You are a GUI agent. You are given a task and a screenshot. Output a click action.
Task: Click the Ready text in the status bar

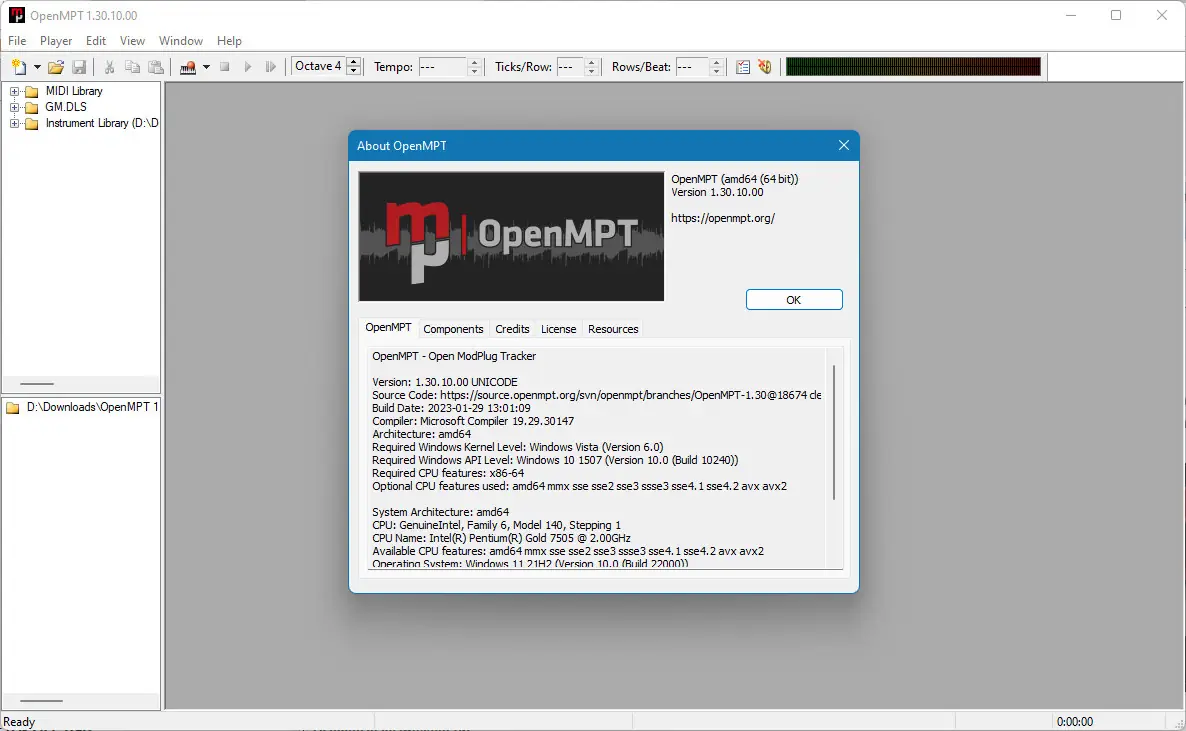[19, 722]
